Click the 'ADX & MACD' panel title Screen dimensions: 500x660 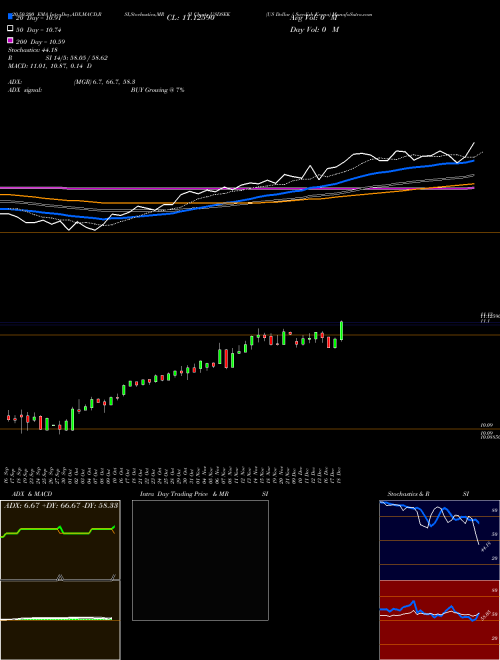pos(32,494)
